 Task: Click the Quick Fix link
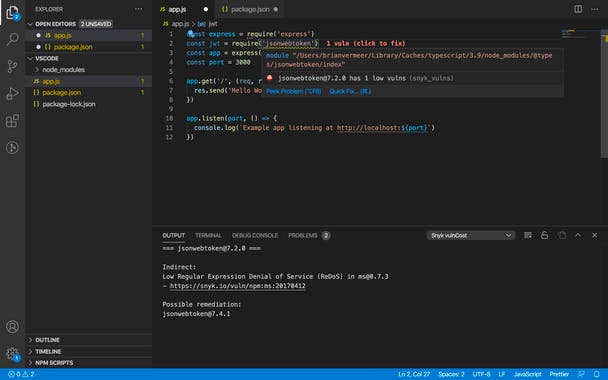pos(350,91)
